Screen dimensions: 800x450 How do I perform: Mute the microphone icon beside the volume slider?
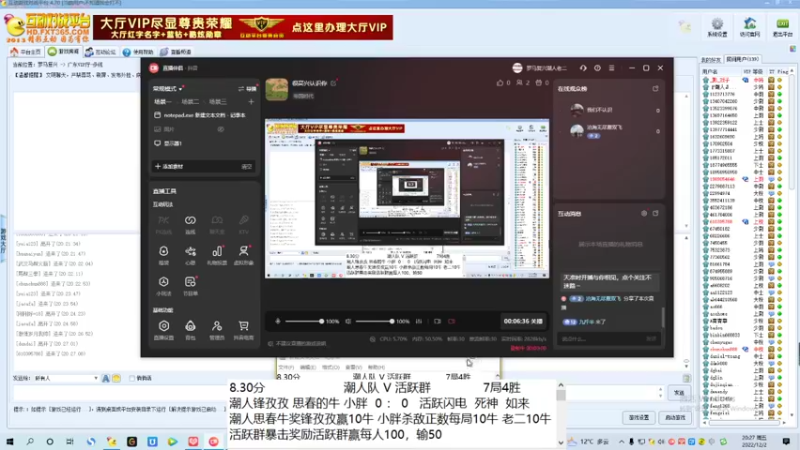tap(278, 321)
